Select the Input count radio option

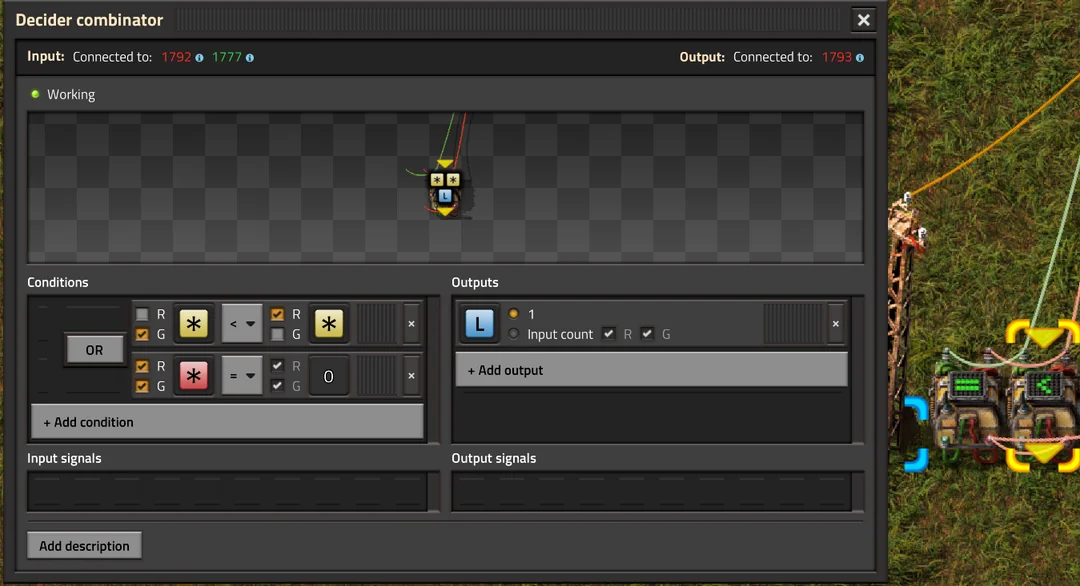click(x=514, y=334)
